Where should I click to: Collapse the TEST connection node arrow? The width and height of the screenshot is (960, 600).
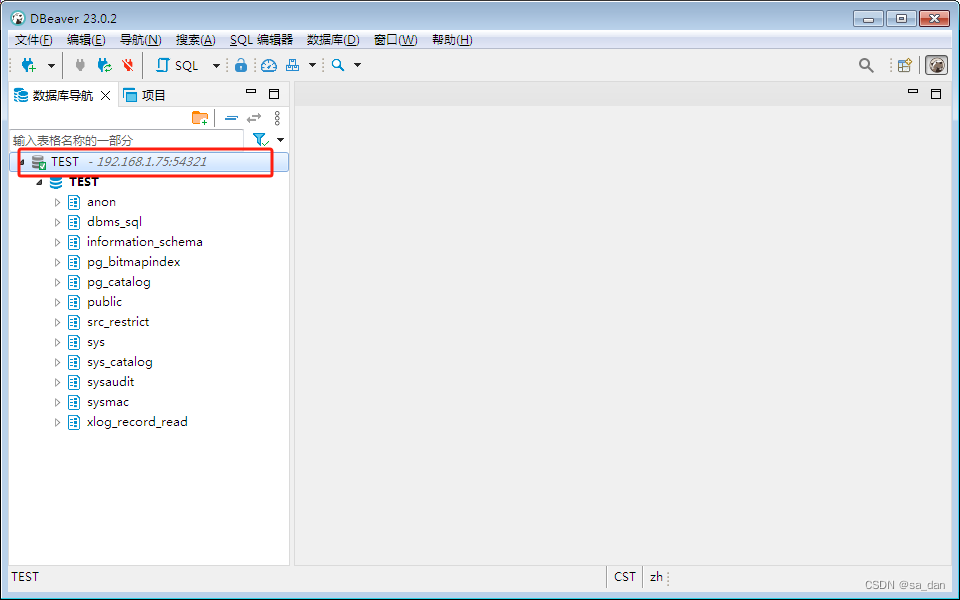23,162
